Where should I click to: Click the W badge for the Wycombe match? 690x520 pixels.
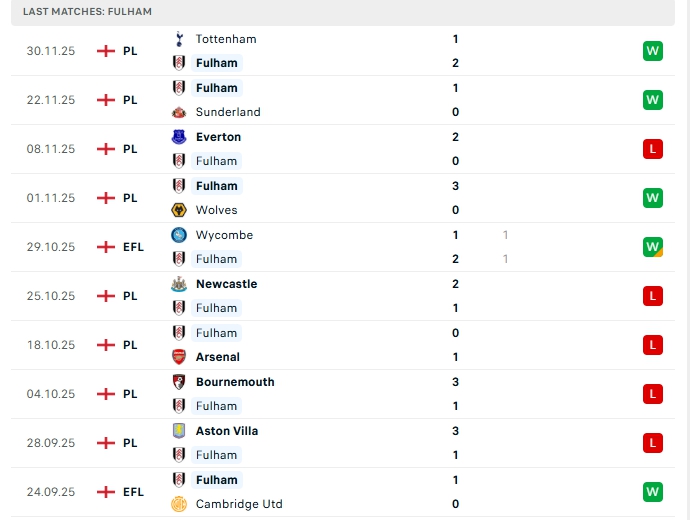(653, 247)
